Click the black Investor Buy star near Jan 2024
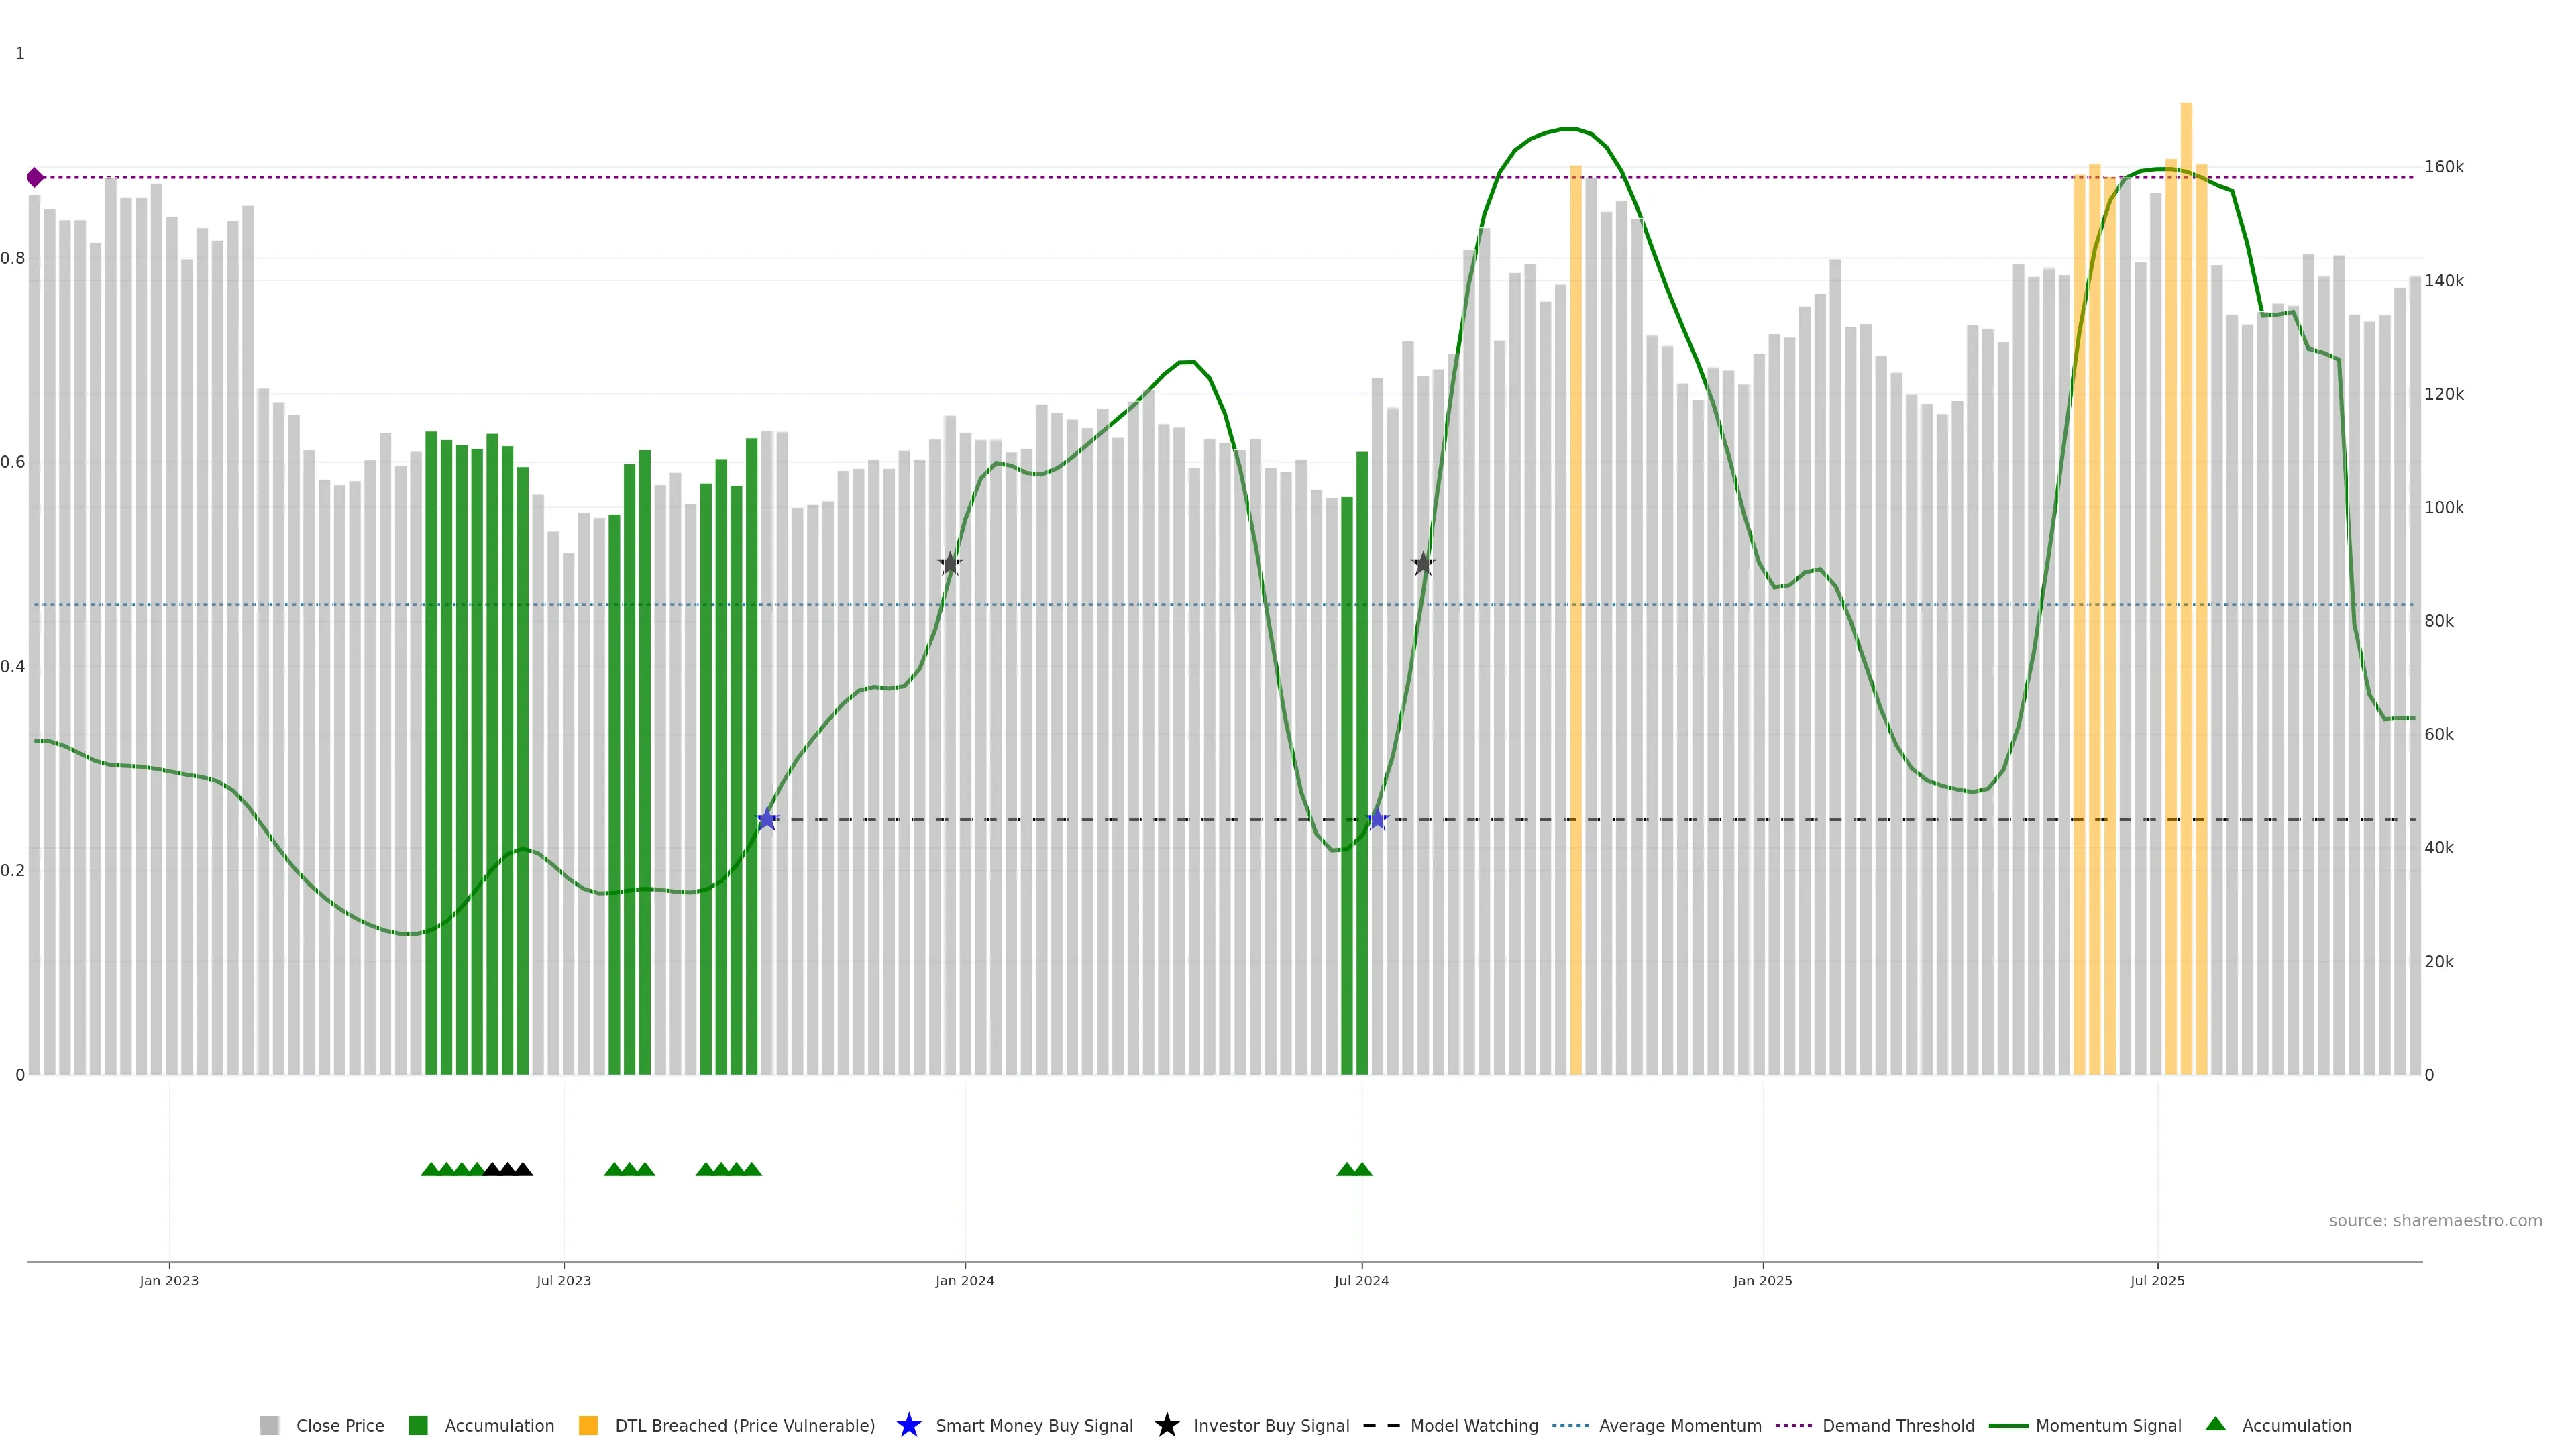Screen dimensions: 2576x1449 950,564
